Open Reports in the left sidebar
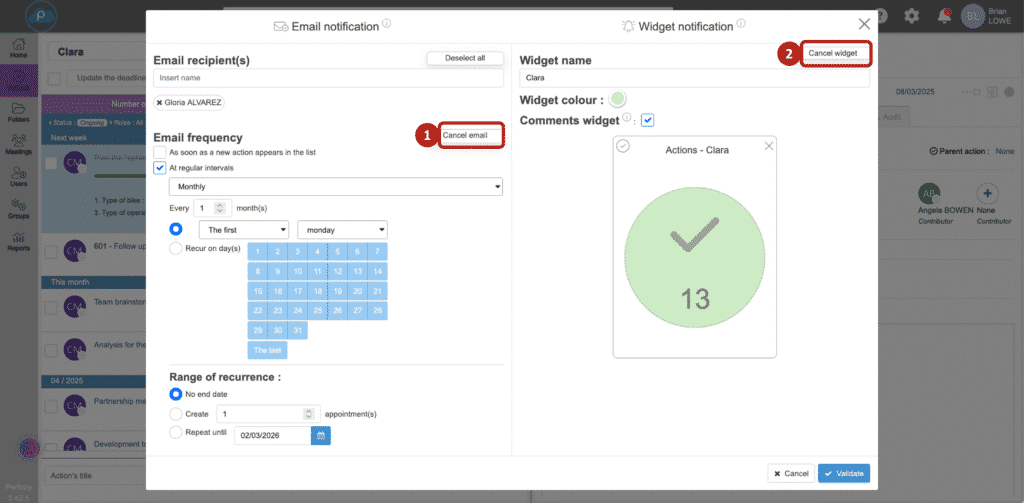Screen dimensions: 1024x503 point(18,240)
